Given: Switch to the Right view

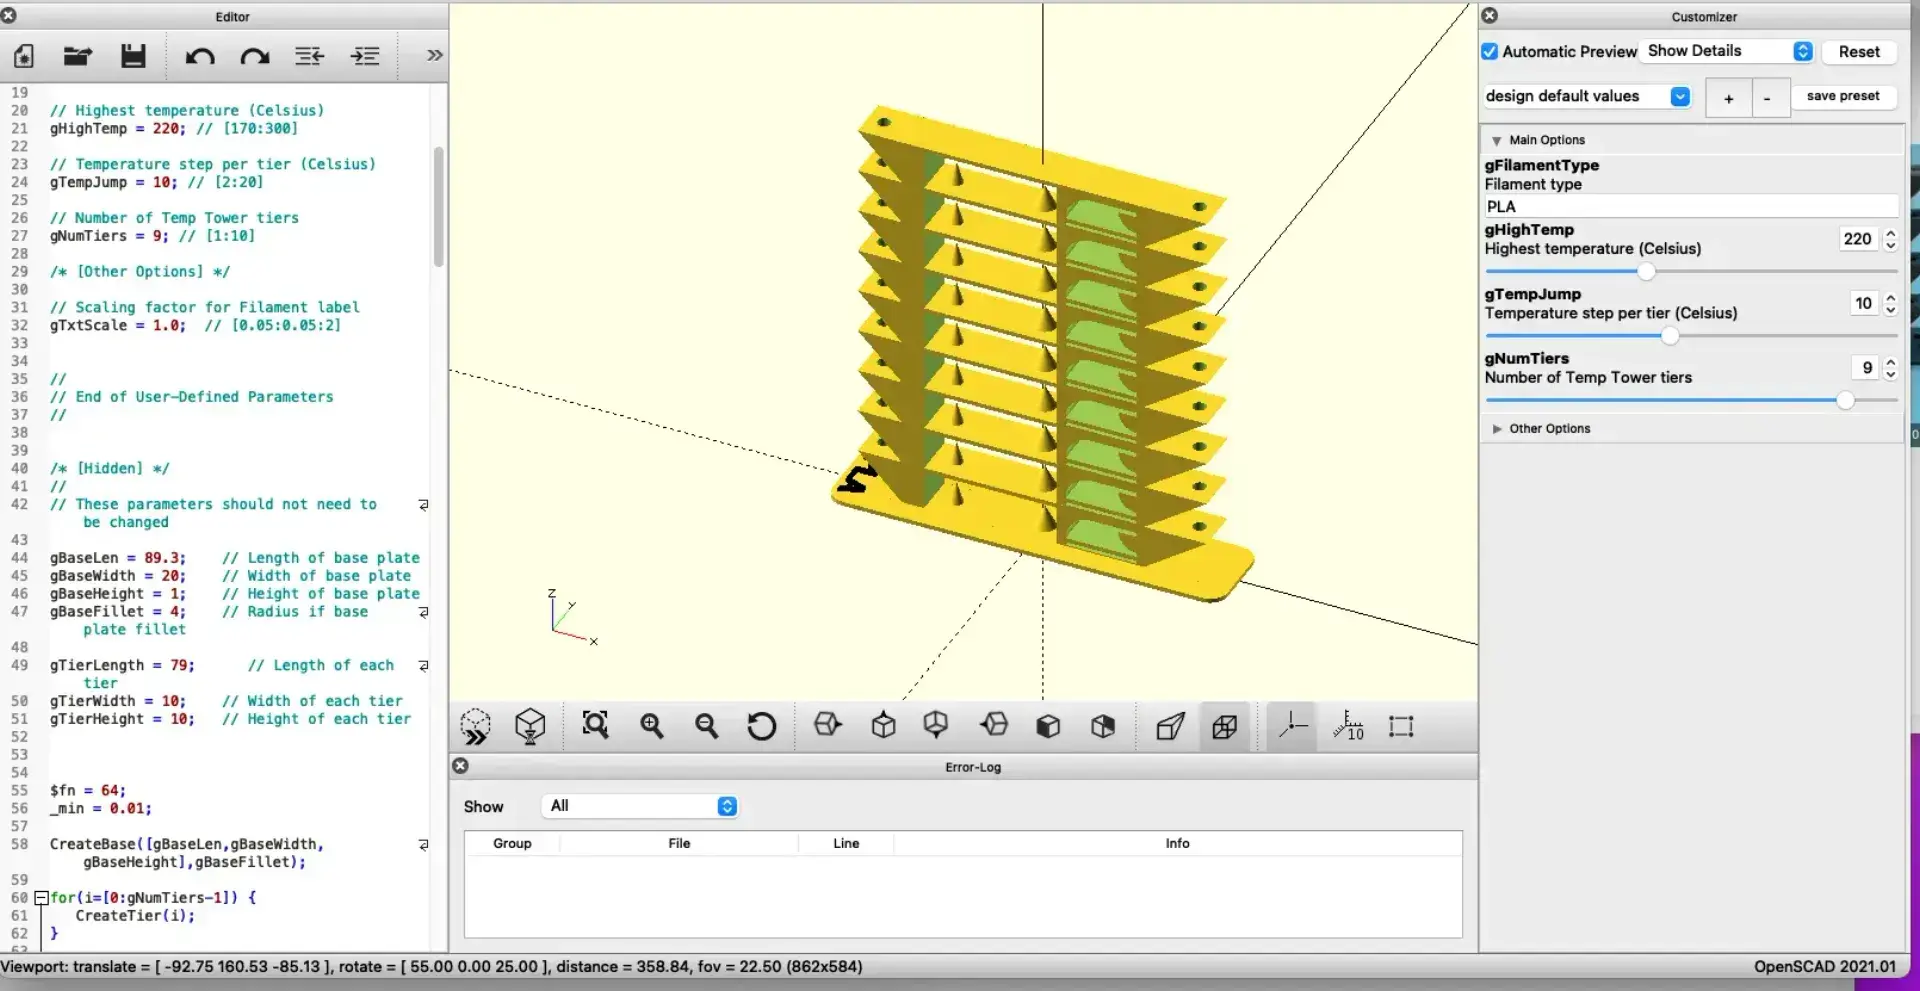Looking at the screenshot, I should point(828,725).
